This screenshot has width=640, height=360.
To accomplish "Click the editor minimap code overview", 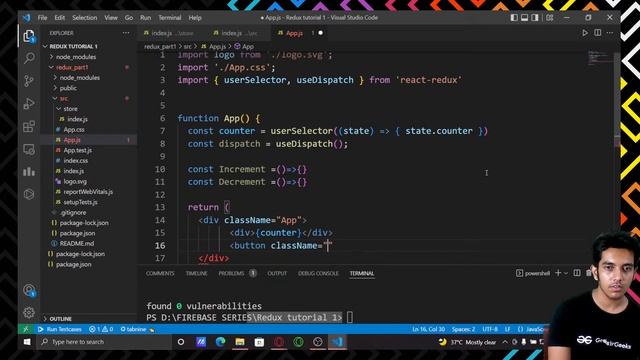I will point(599,58).
